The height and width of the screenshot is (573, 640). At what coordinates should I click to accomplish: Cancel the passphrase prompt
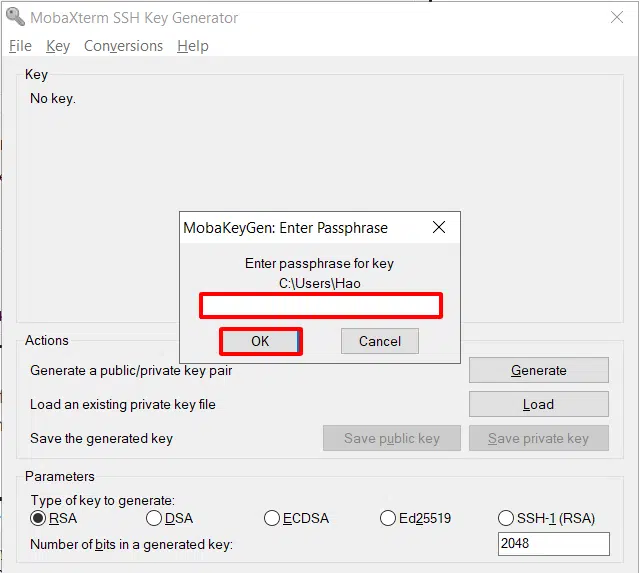(x=380, y=341)
